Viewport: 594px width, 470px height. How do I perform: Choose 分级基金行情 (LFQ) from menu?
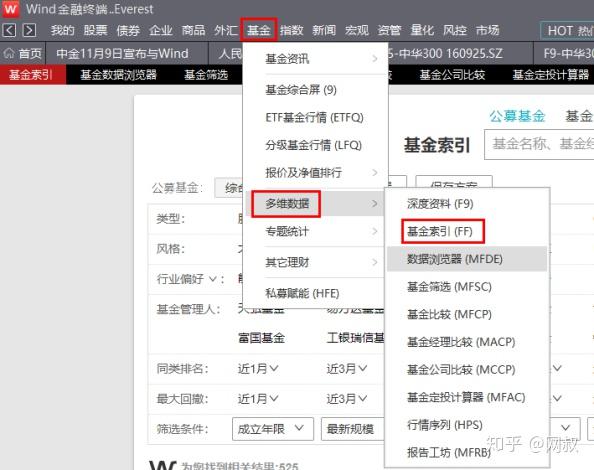315,145
